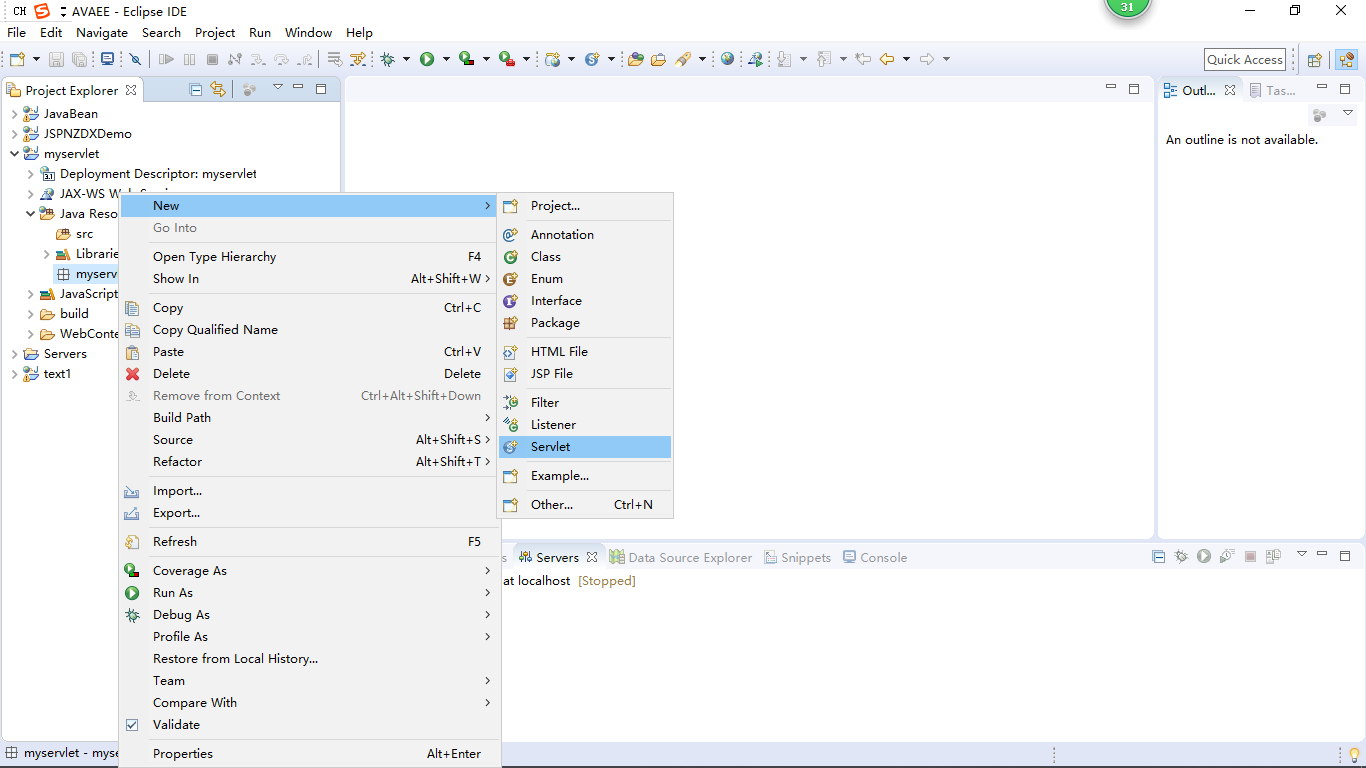Select Other... in the New submenu
This screenshot has width=1366, height=768.
(585, 505)
